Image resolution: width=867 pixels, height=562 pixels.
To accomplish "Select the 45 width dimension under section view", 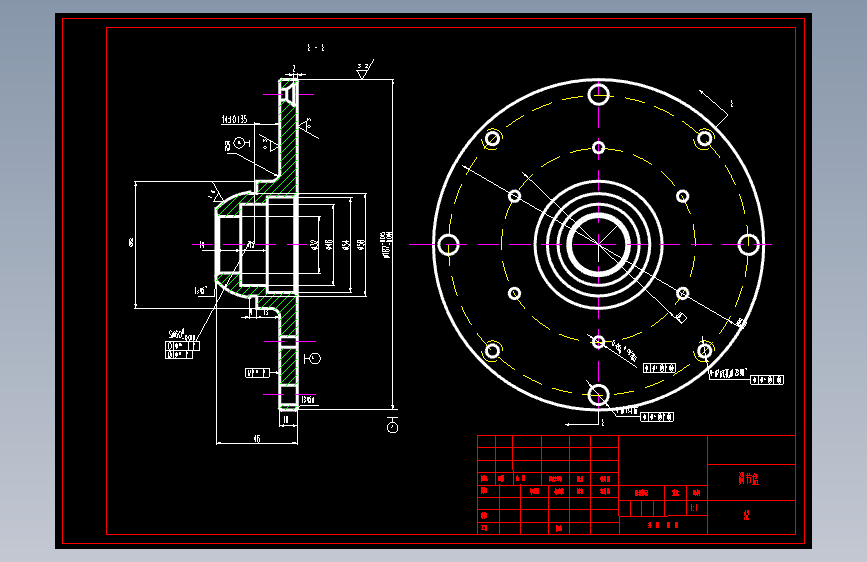I will coord(257,439).
